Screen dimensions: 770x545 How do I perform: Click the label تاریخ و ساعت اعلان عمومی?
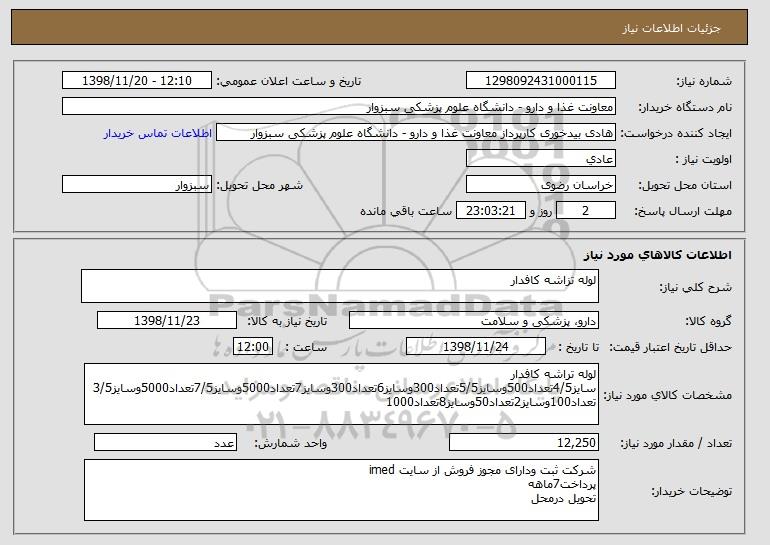(289, 81)
